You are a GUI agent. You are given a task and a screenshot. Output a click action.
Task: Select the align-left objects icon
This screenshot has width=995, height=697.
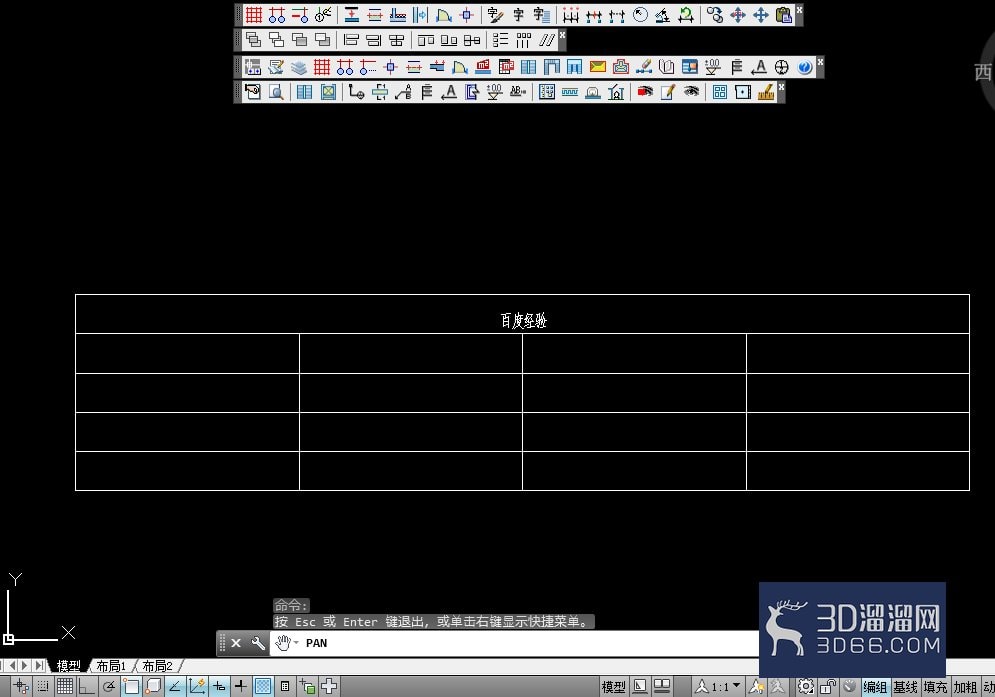[x=351, y=40]
